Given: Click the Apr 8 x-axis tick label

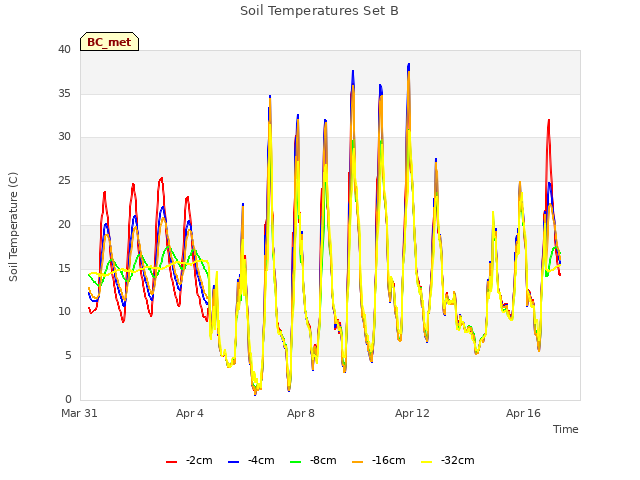Looking at the screenshot, I should tap(301, 413).
